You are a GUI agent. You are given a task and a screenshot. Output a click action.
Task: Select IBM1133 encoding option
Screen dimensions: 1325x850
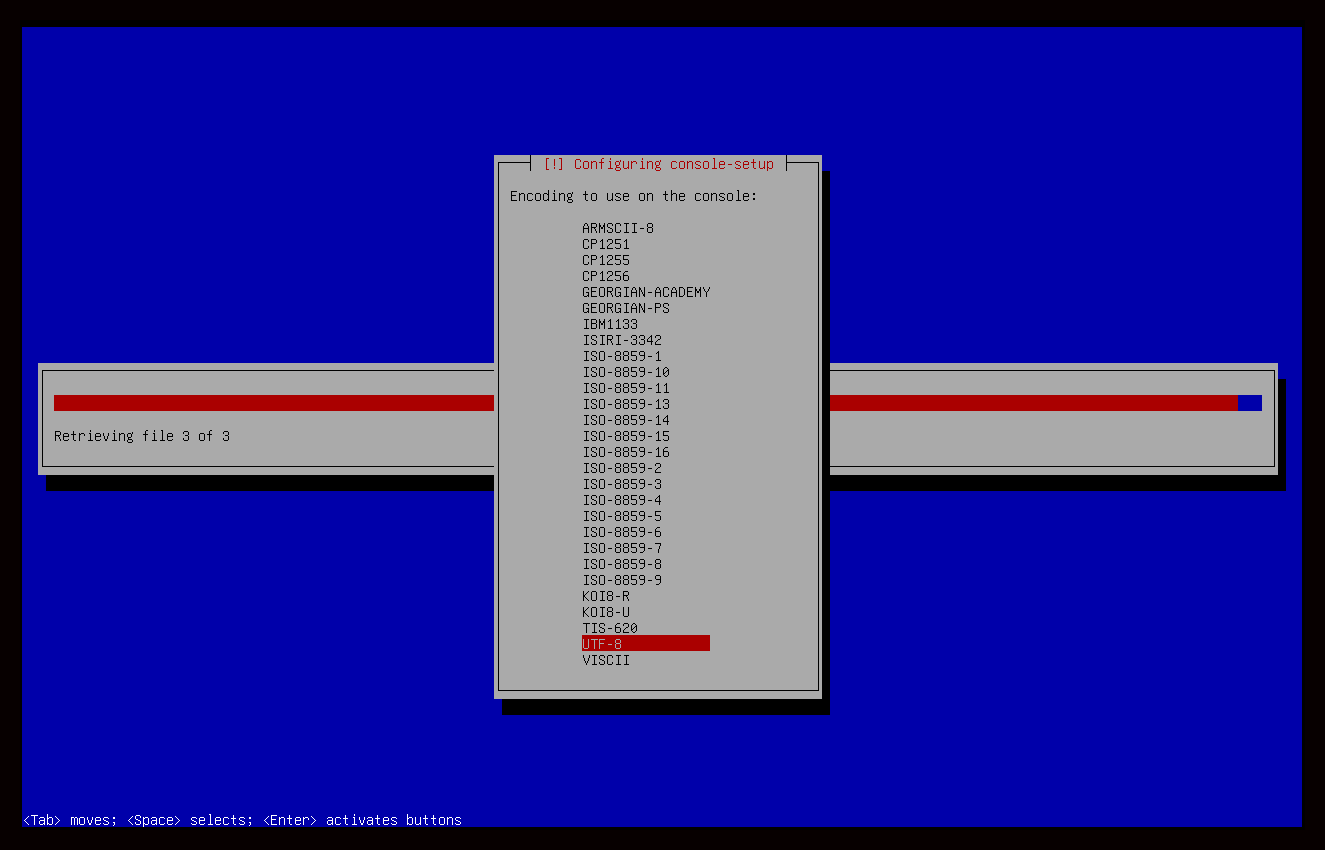(x=610, y=324)
